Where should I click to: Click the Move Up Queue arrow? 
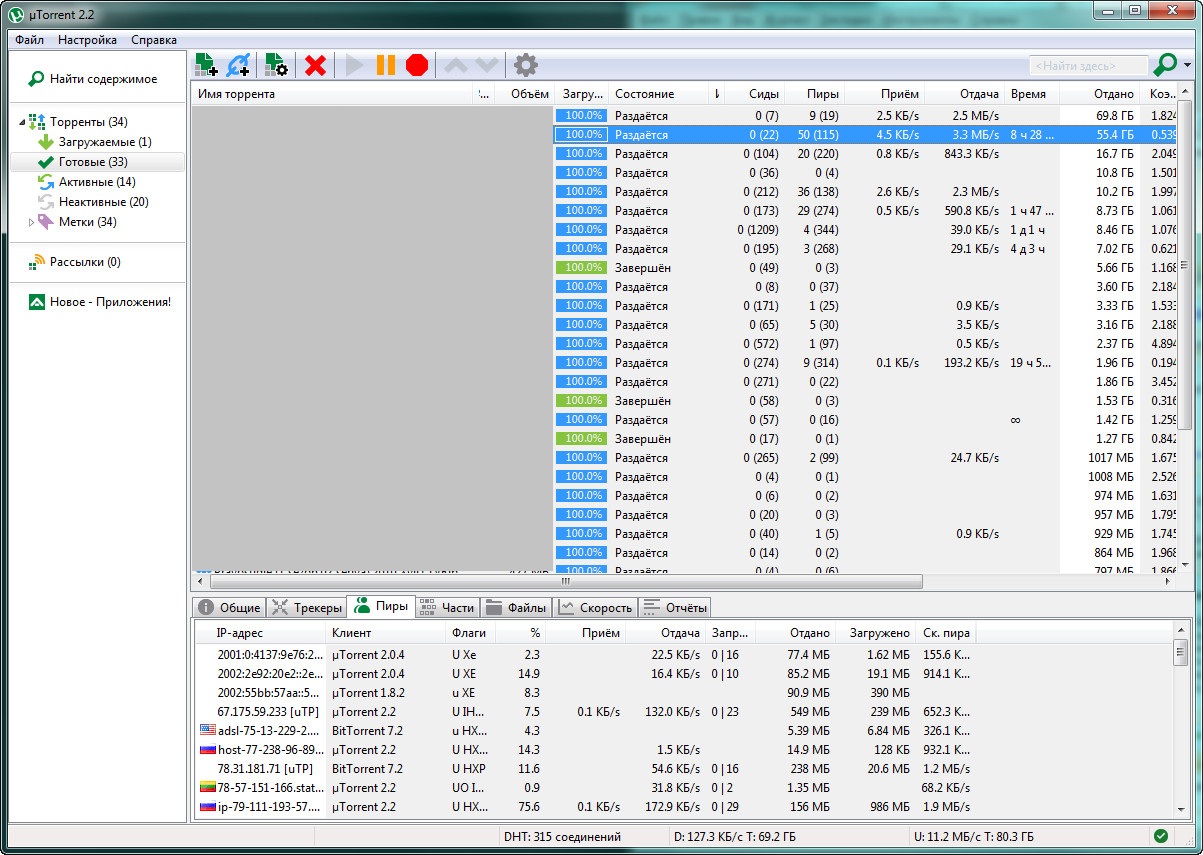pyautogui.click(x=455, y=66)
